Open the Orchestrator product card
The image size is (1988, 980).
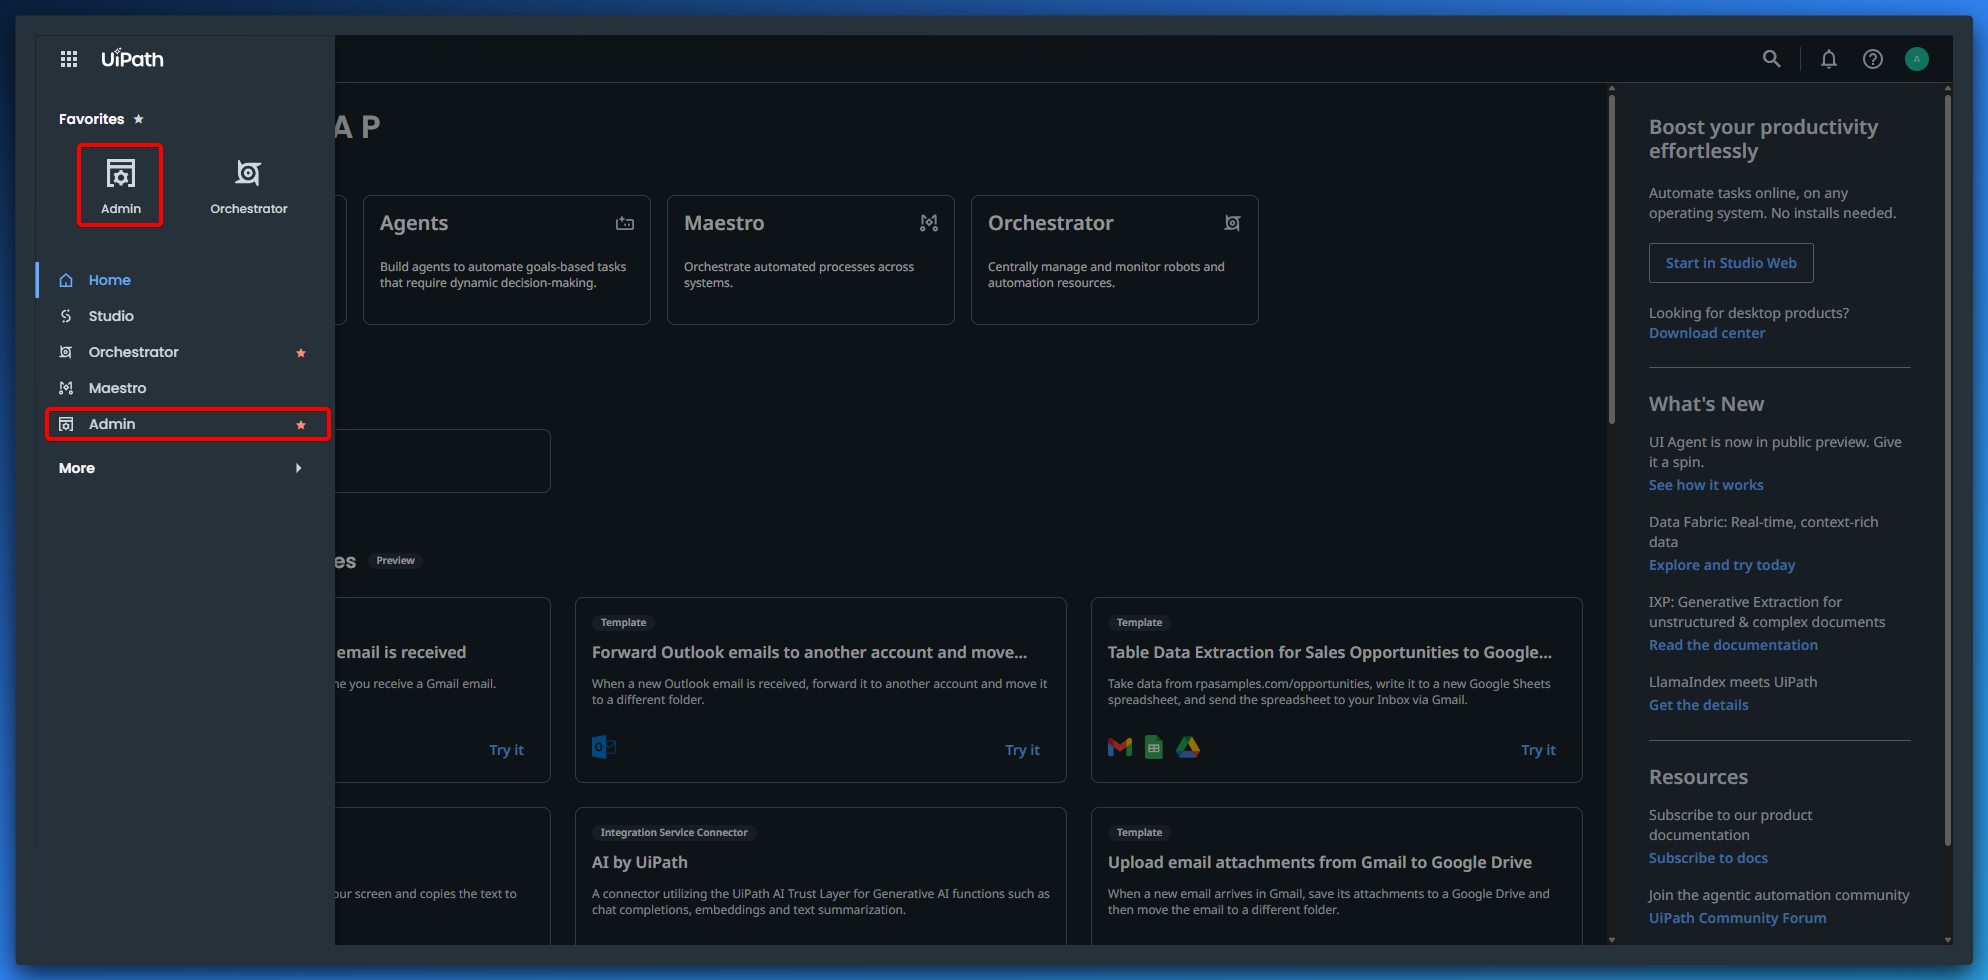click(1115, 260)
